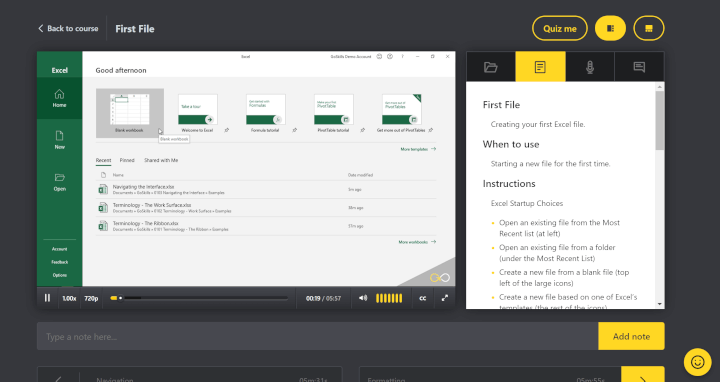The width and height of the screenshot is (720, 382).
Task: Click the Instructions heading in notes
Action: click(x=509, y=184)
